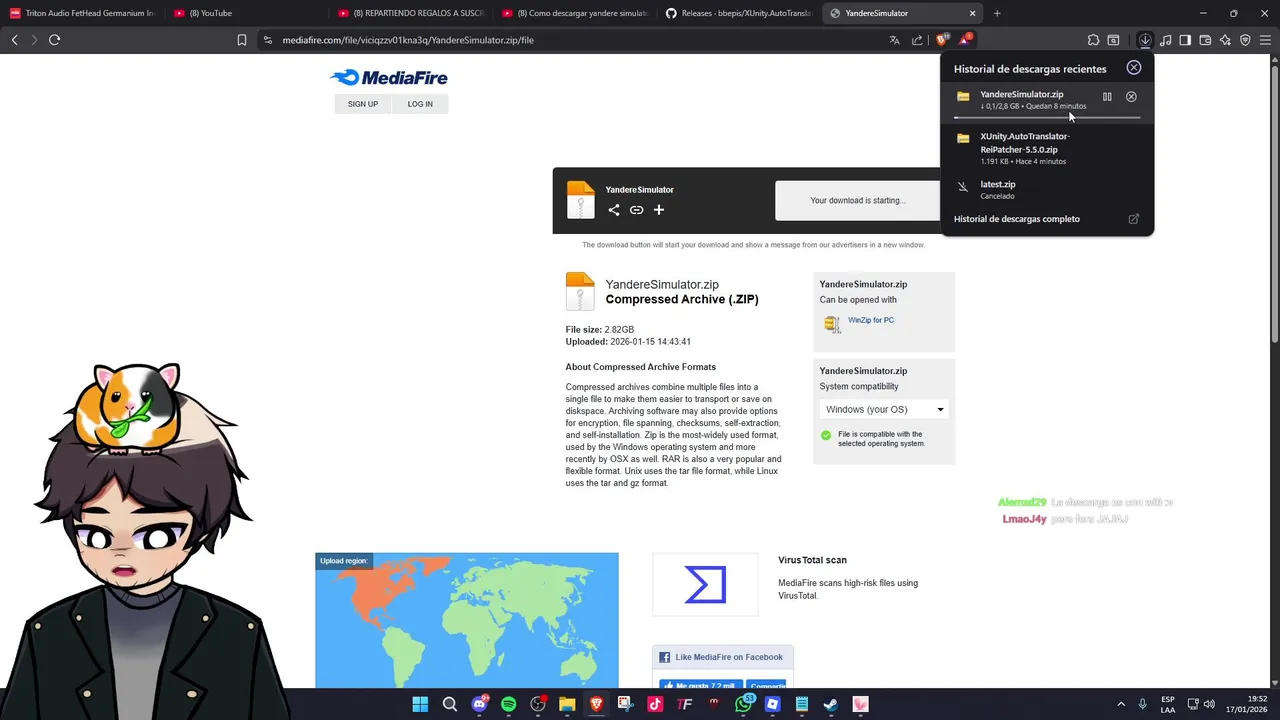Click browser Downloads toolbar button

[1145, 40]
